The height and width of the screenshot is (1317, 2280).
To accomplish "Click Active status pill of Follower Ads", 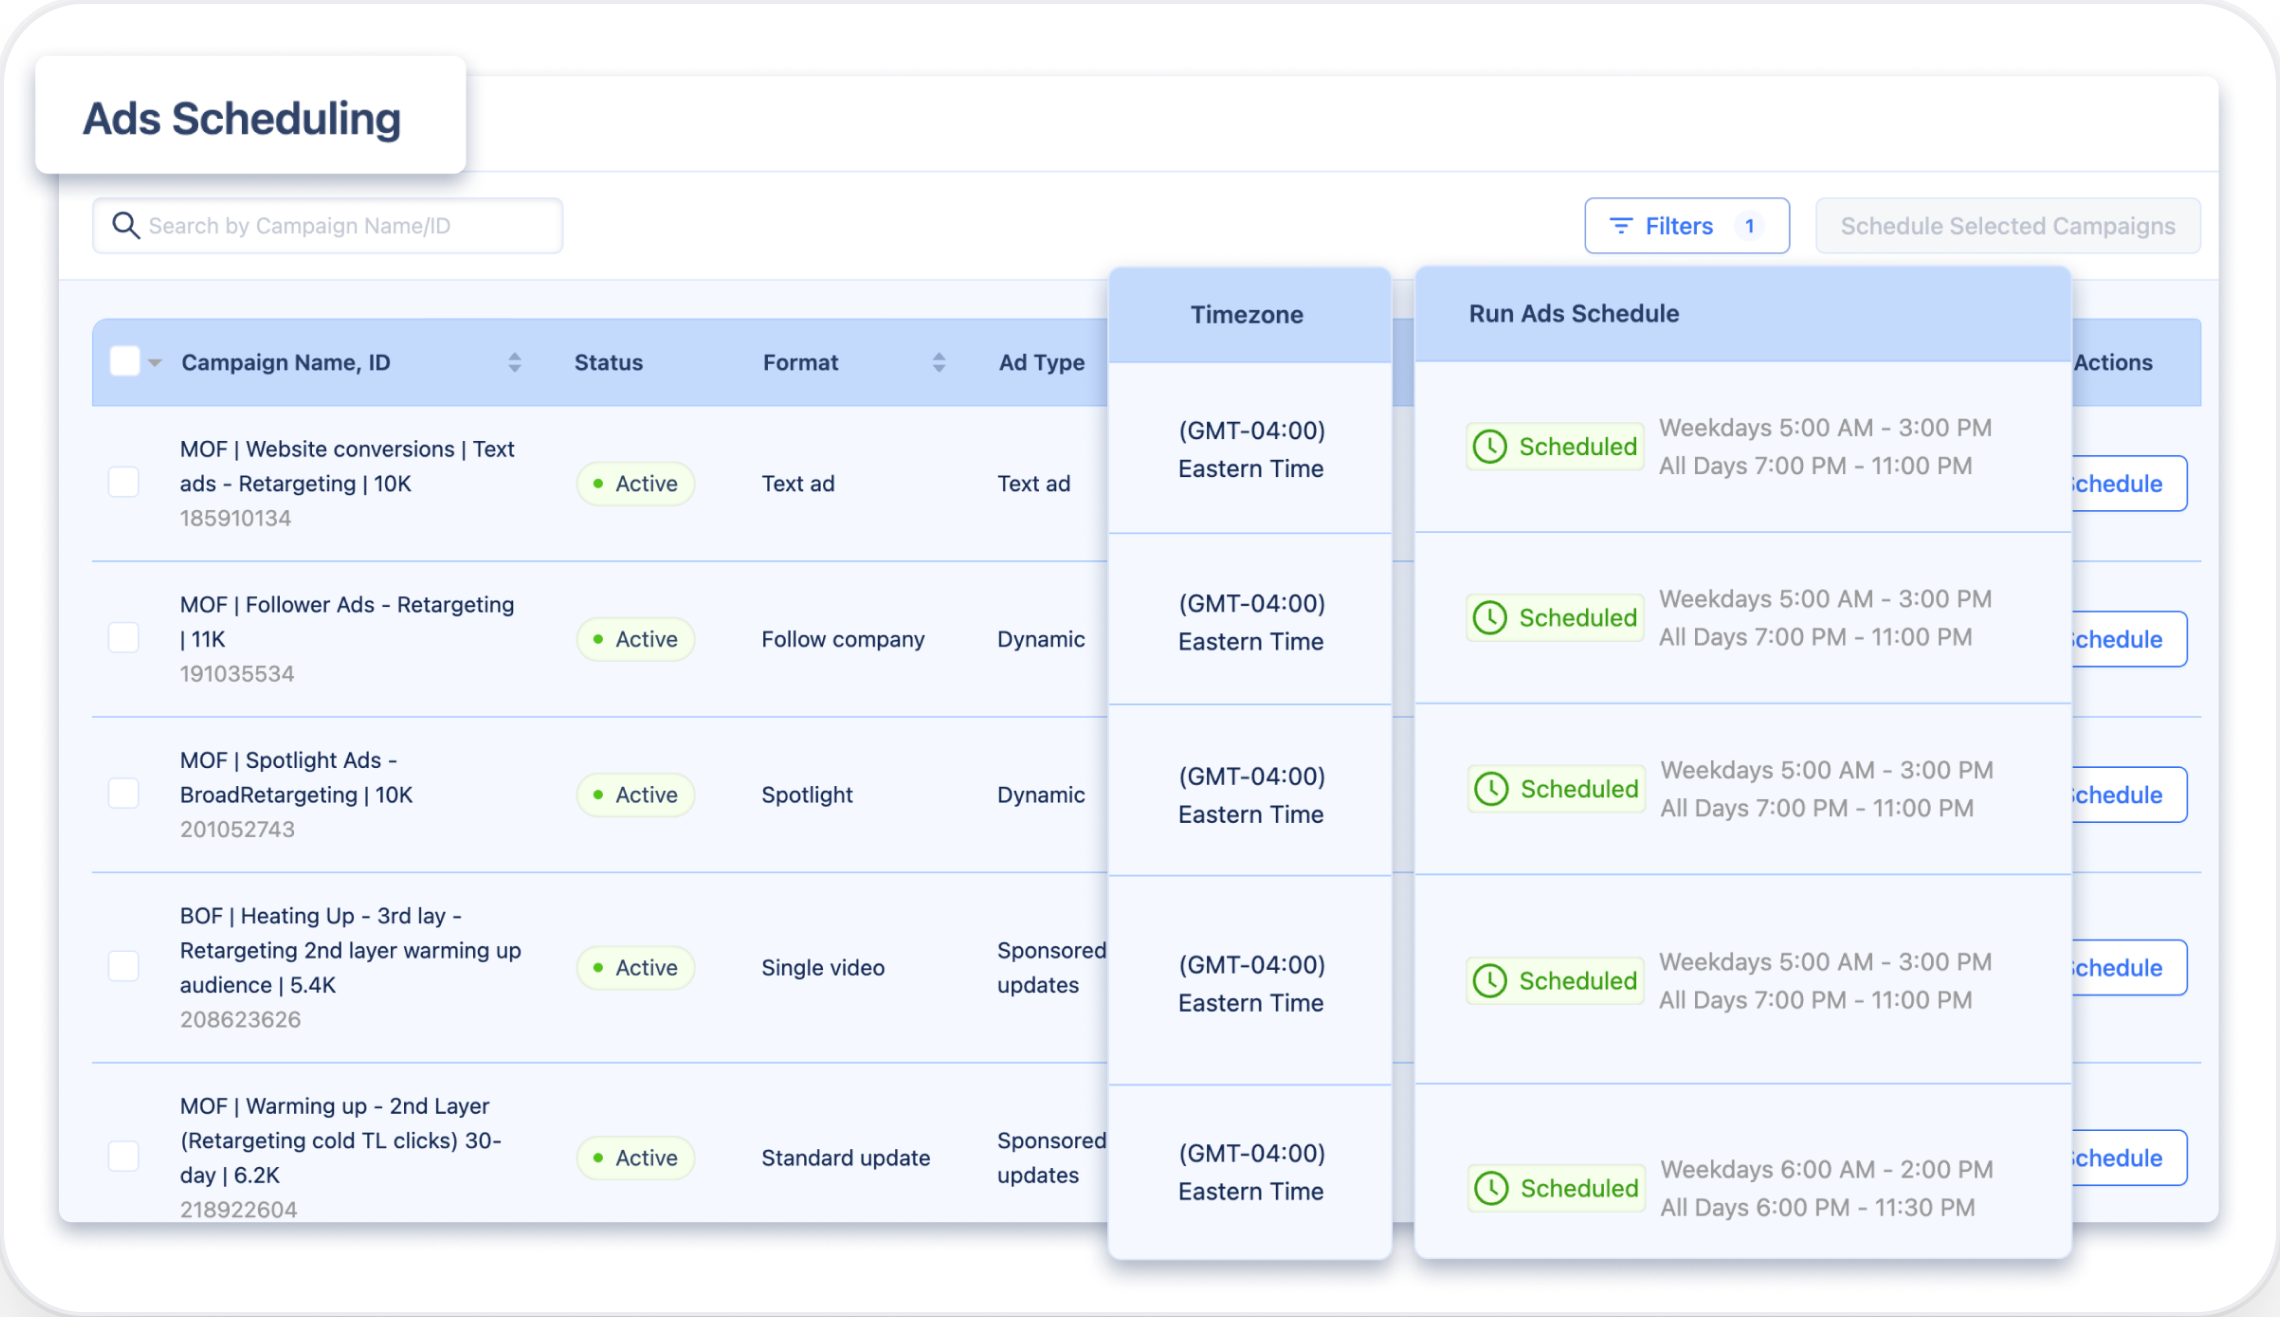I will (x=635, y=639).
